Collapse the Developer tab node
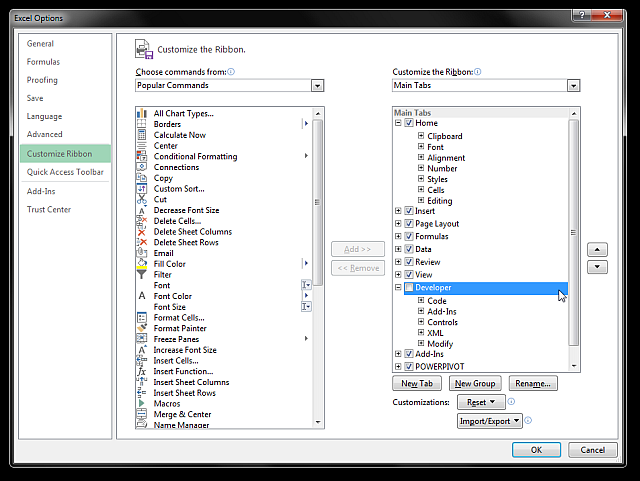This screenshot has height=481, width=640. tap(398, 287)
